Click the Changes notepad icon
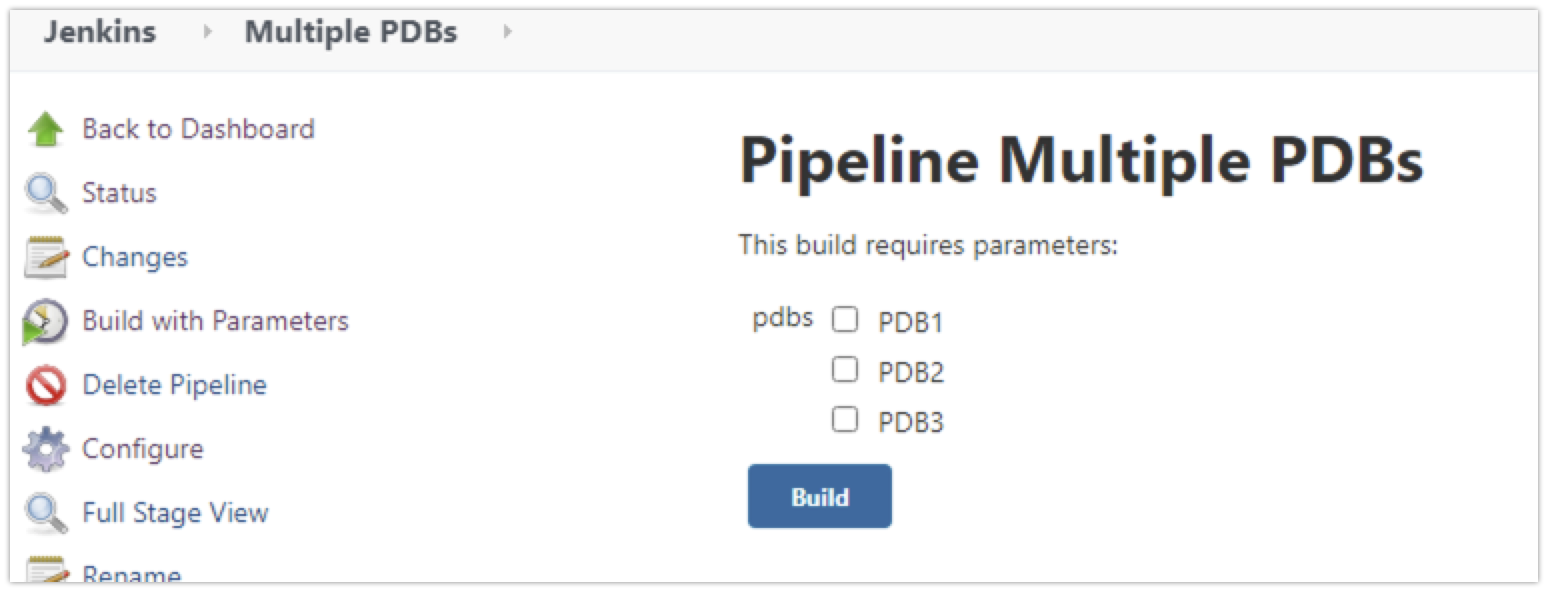Image resolution: width=1548 pixels, height=592 pixels. point(46,258)
